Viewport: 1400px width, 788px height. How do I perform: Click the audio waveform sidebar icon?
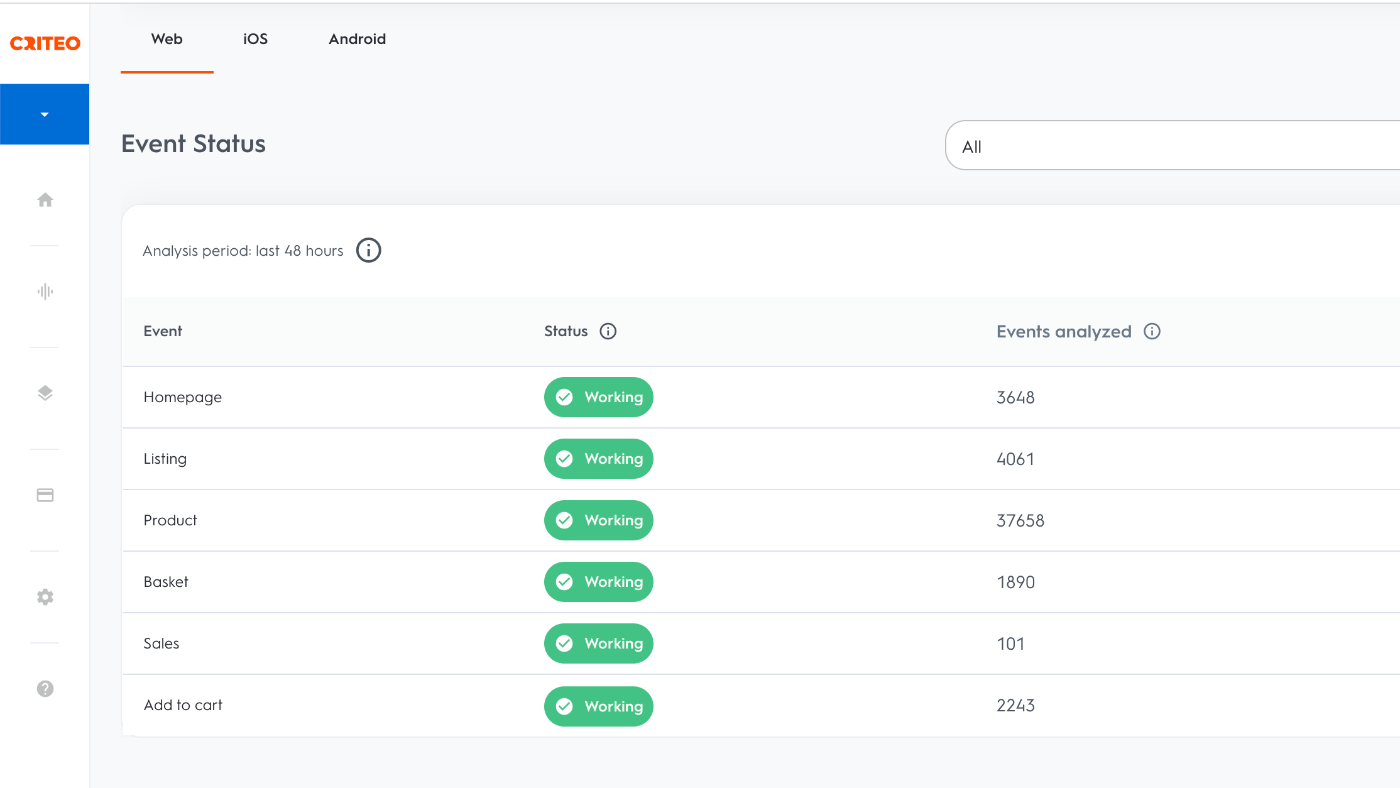(45, 292)
